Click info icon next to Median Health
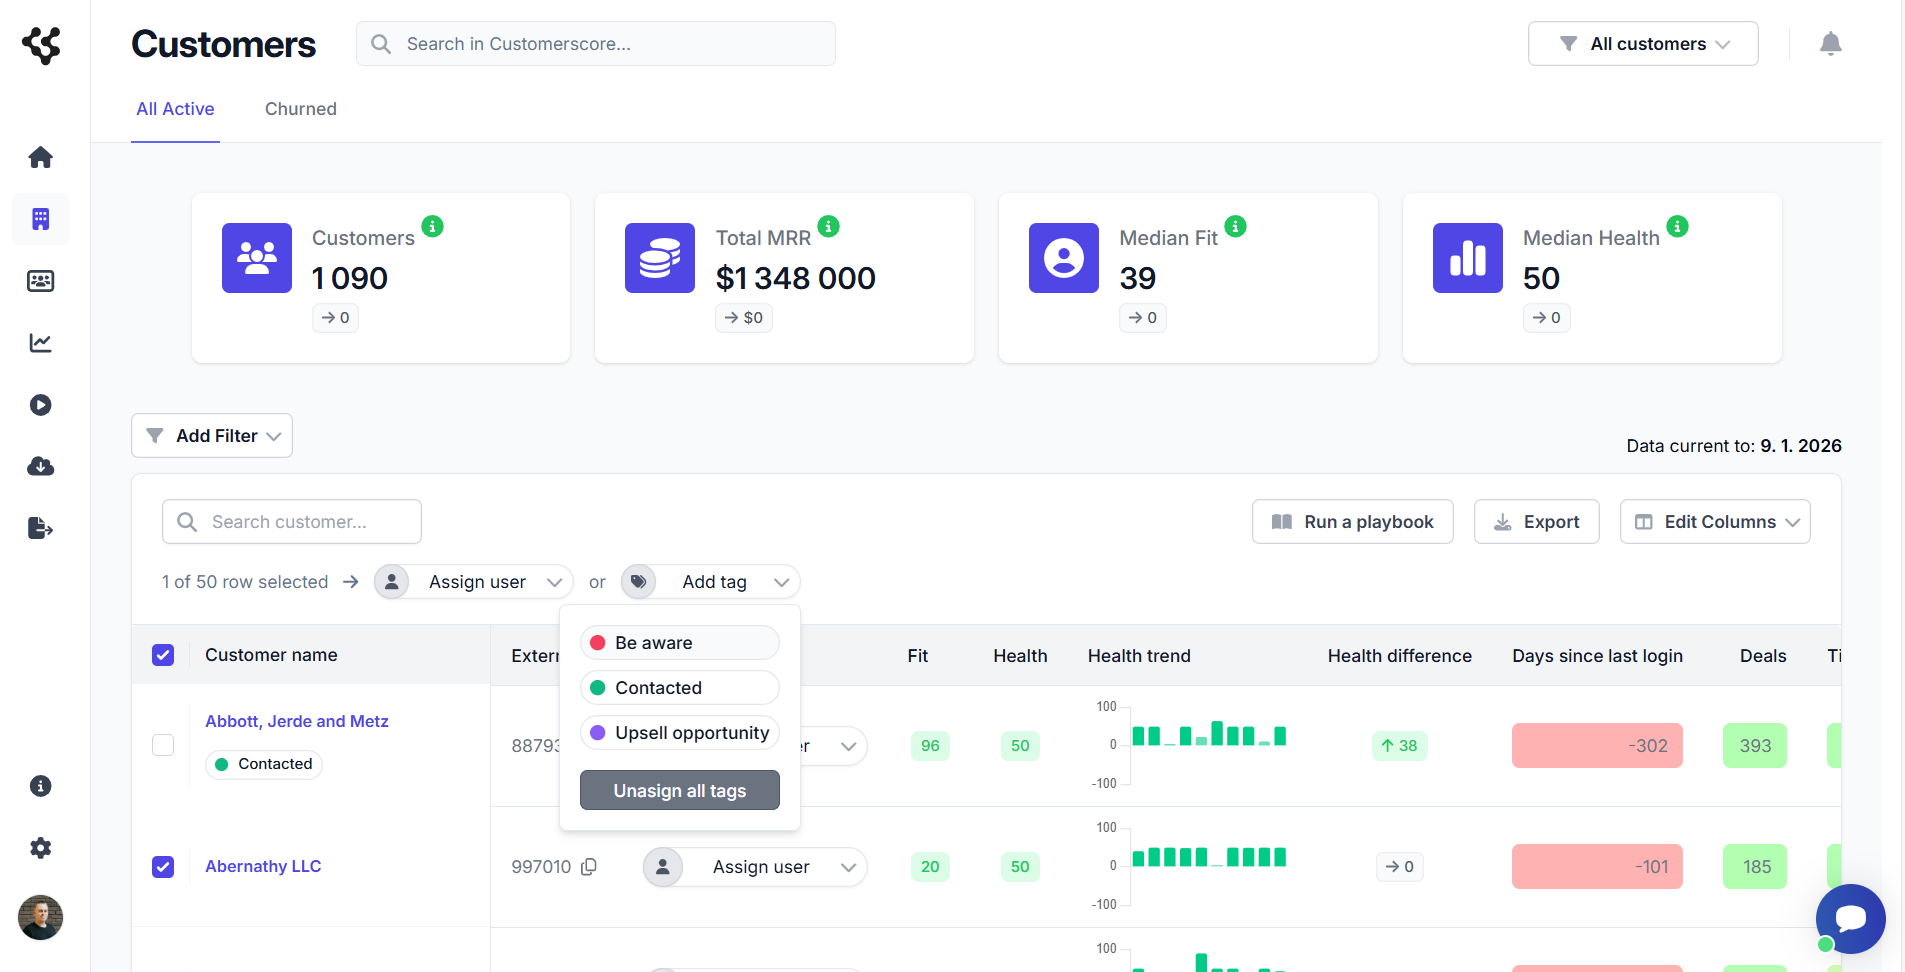Viewport: 1905px width, 972px height. click(1678, 227)
